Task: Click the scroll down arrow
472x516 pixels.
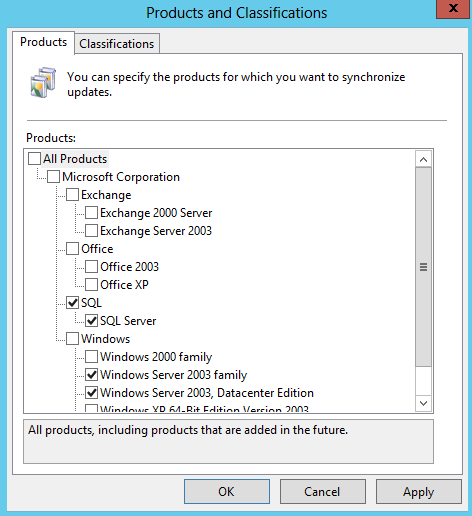Action: (423, 403)
